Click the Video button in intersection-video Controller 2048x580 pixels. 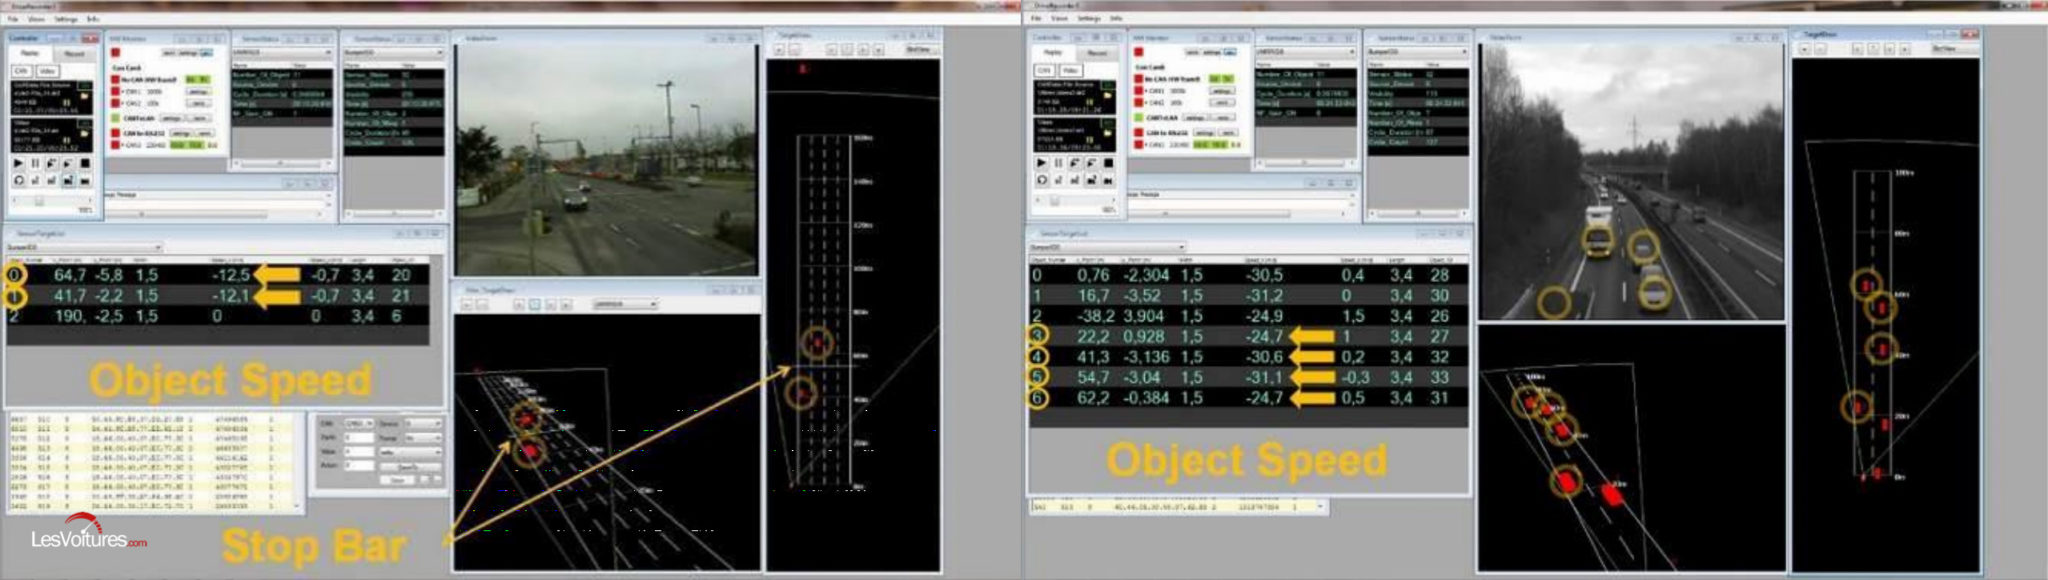coord(46,71)
